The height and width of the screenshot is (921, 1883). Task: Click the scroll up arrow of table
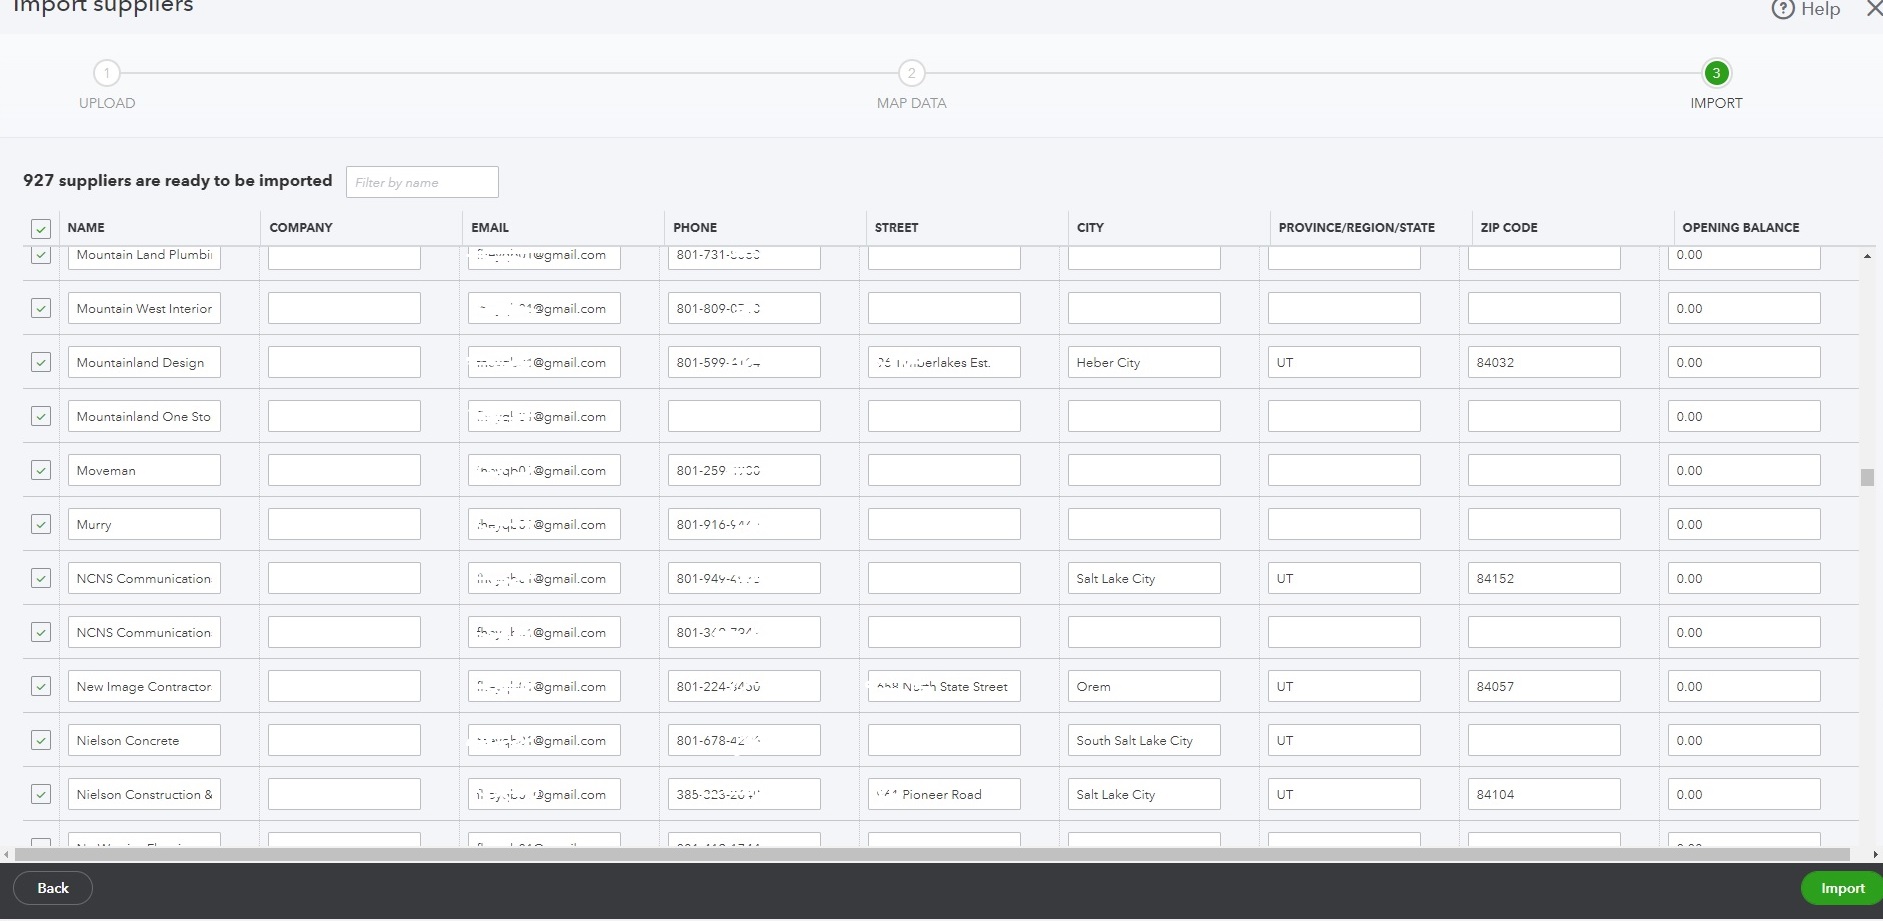(1867, 257)
